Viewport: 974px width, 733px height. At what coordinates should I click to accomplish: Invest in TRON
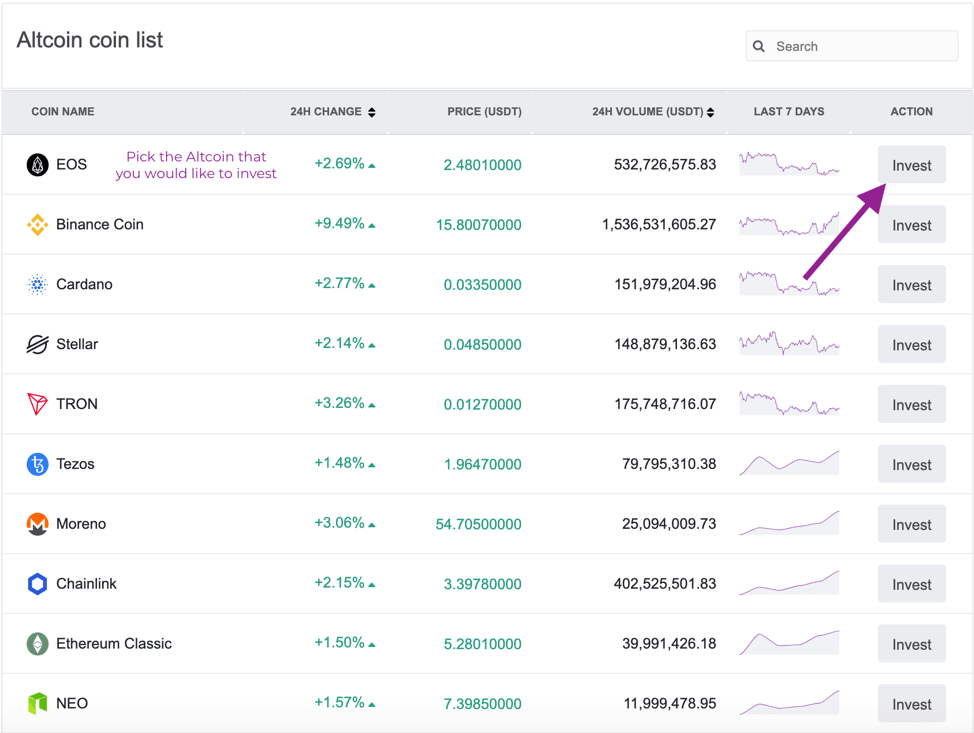[x=911, y=404]
